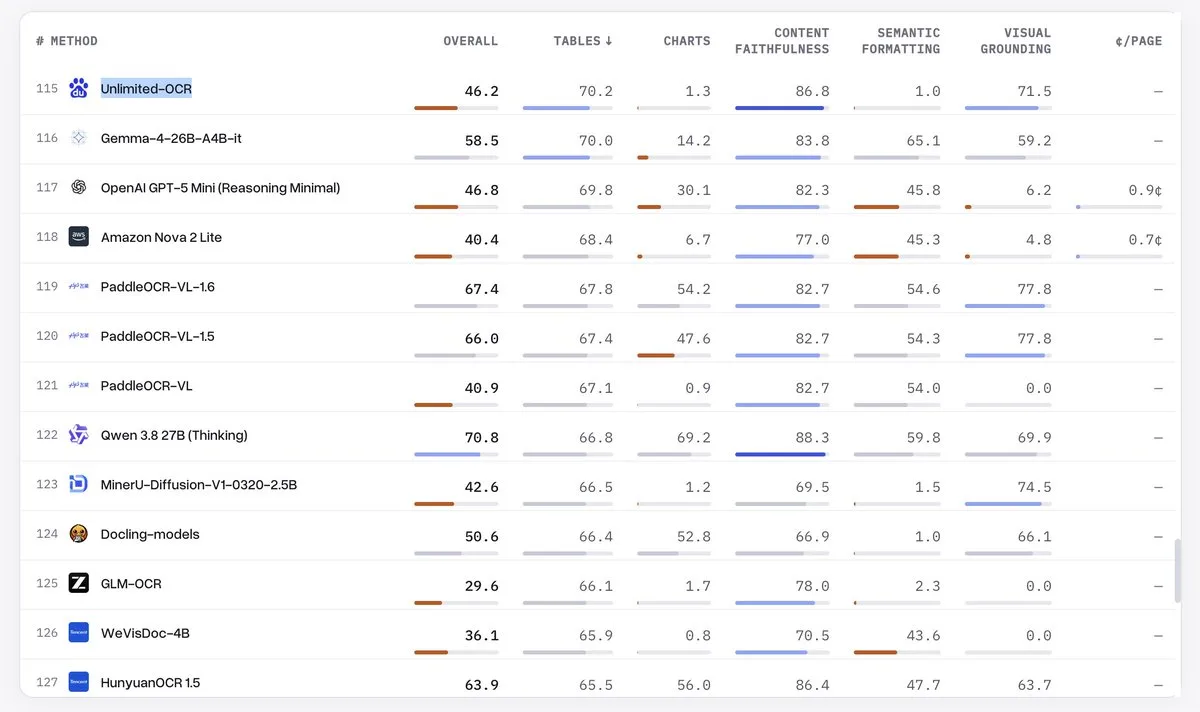Screen dimensions: 1200x712
Task: Open the Docling-models method name
Action: (x=150, y=534)
